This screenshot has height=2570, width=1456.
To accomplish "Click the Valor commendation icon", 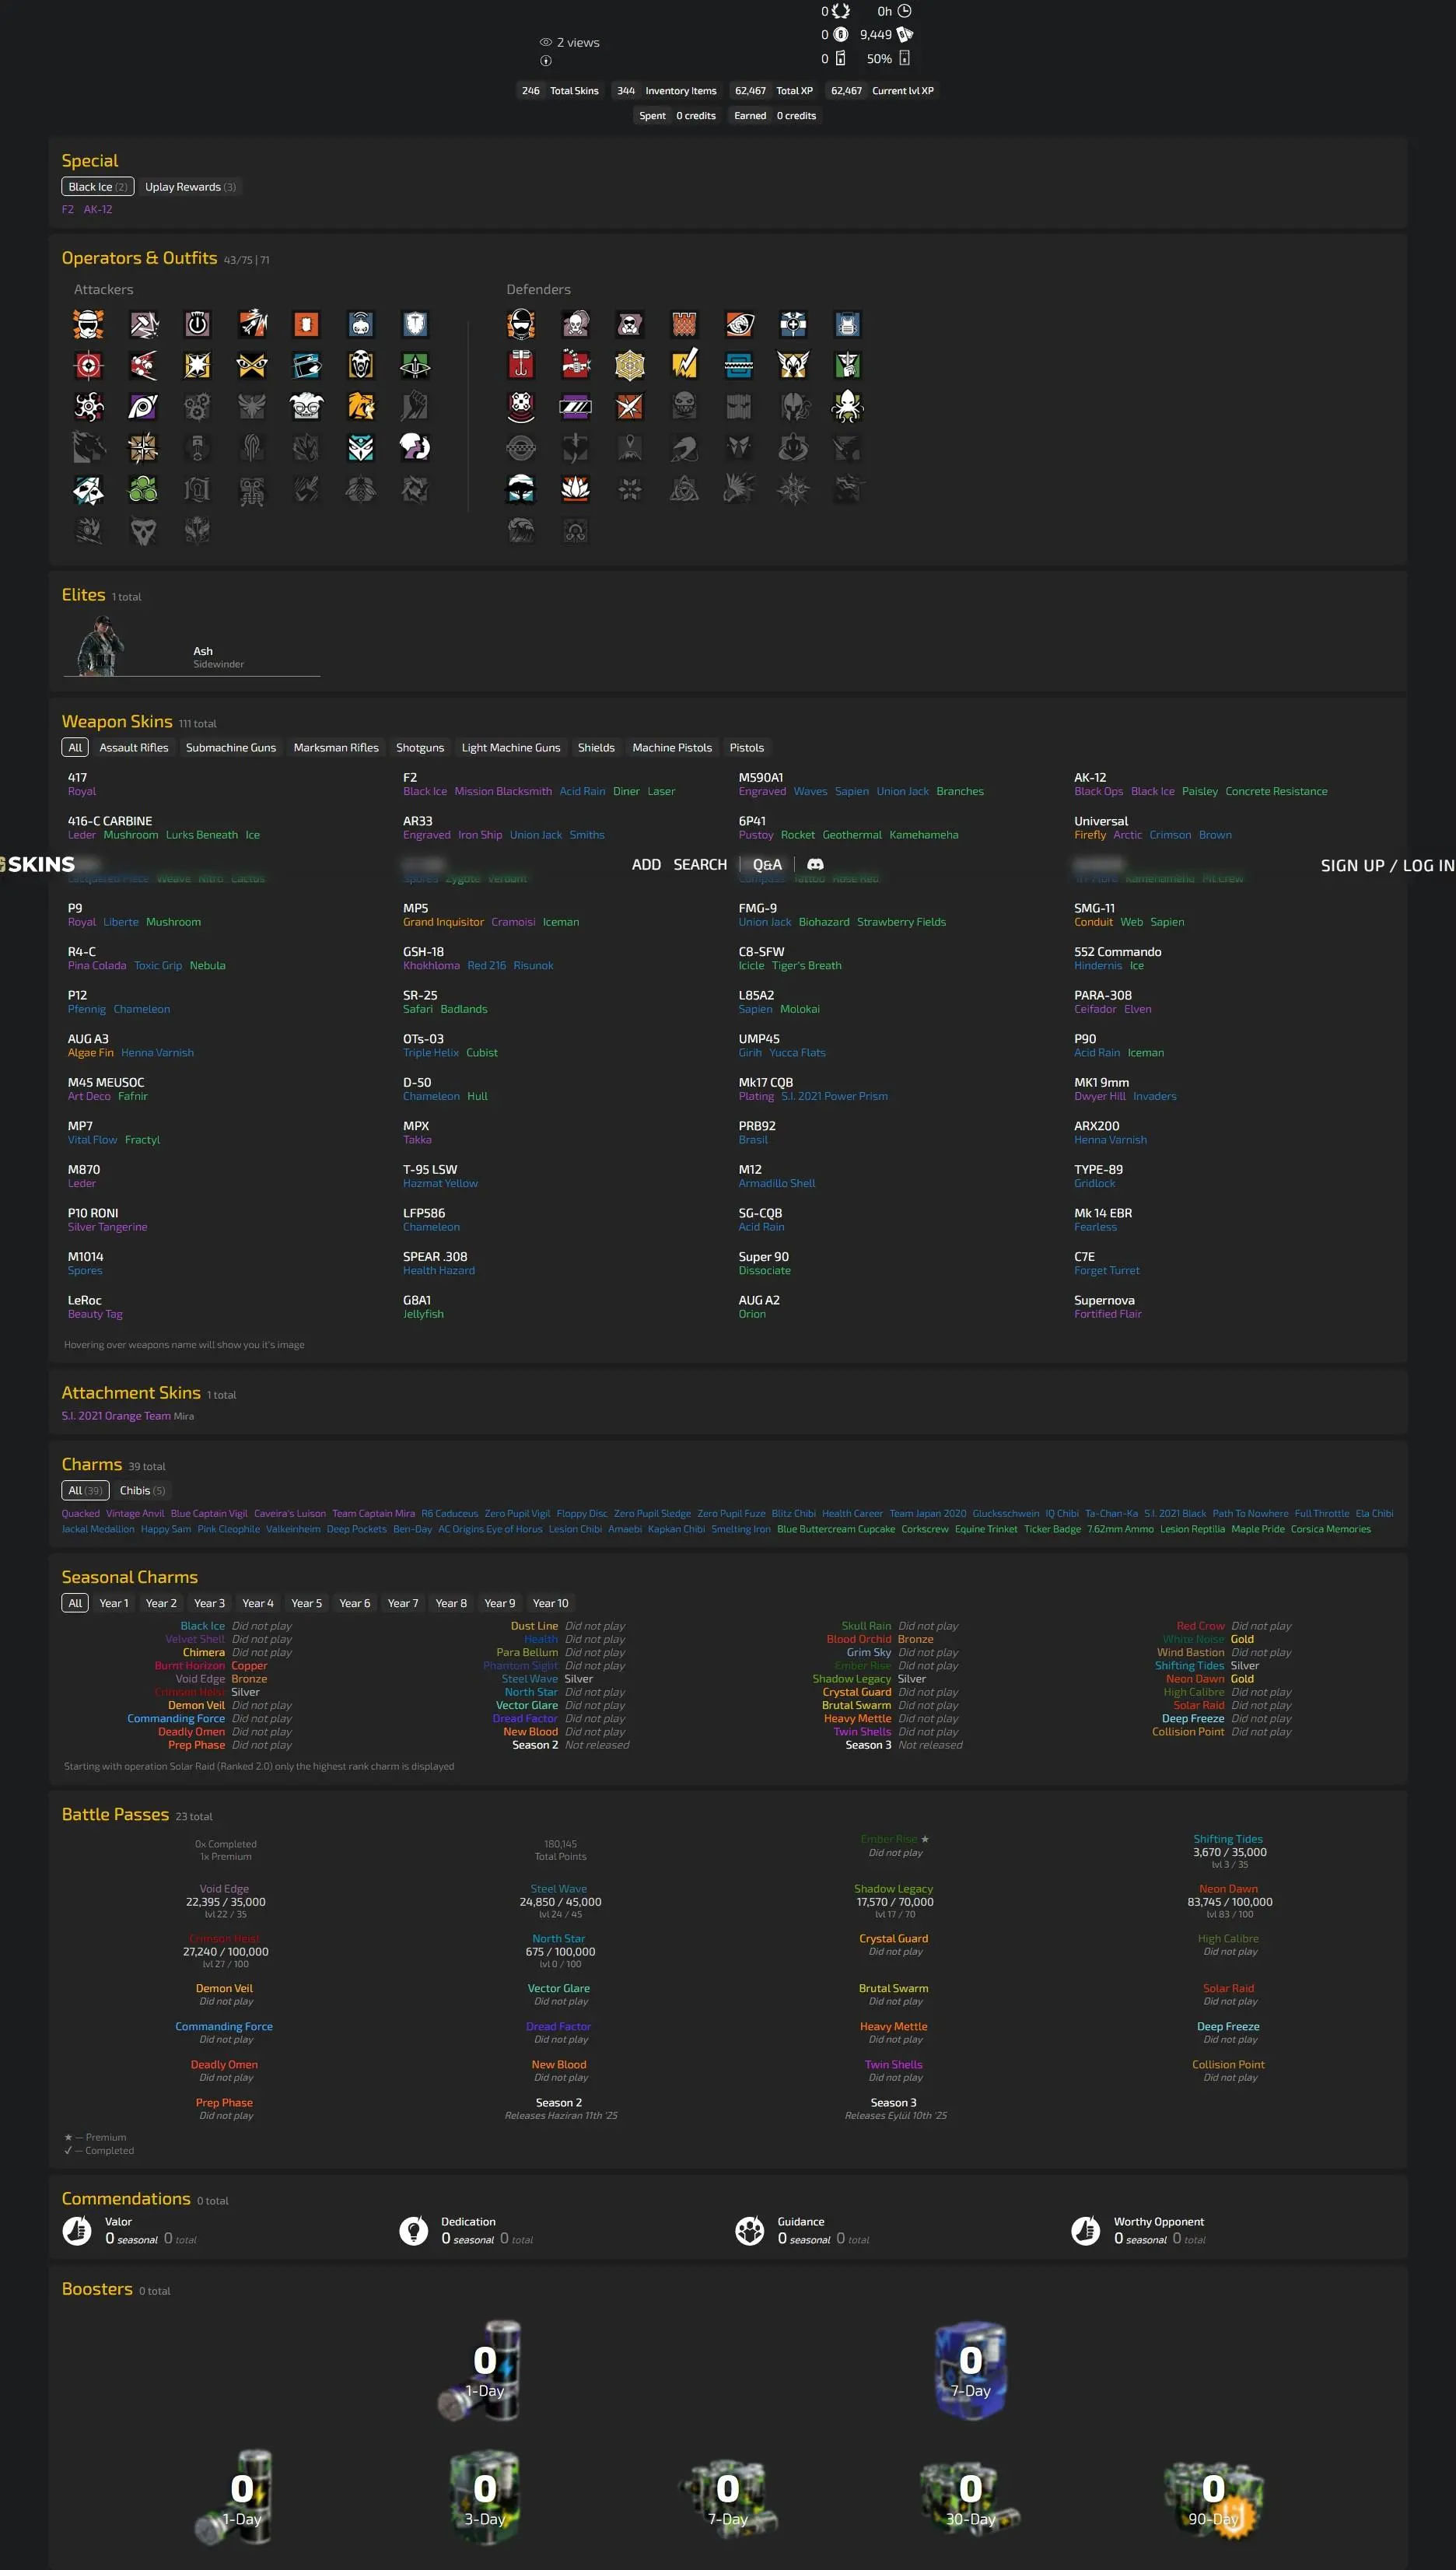I will [x=77, y=2231].
